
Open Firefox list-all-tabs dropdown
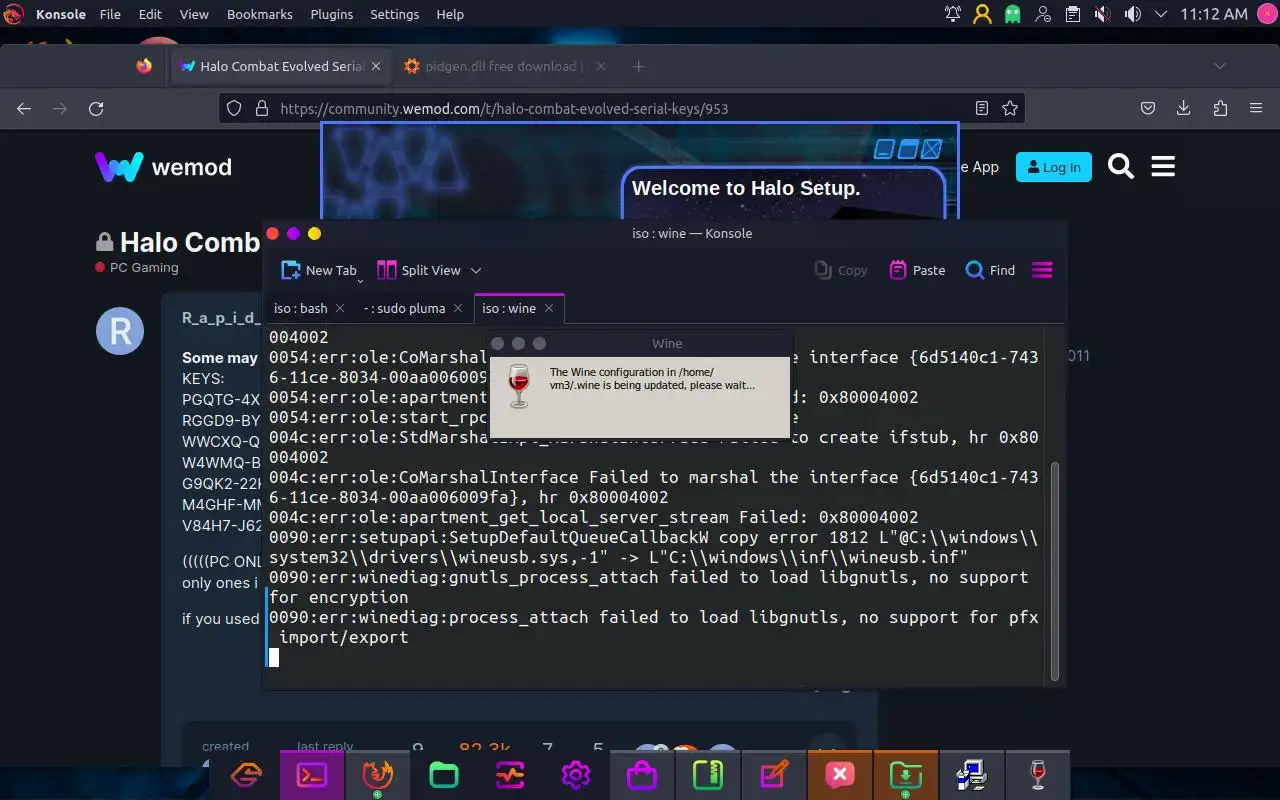[x=1220, y=66]
